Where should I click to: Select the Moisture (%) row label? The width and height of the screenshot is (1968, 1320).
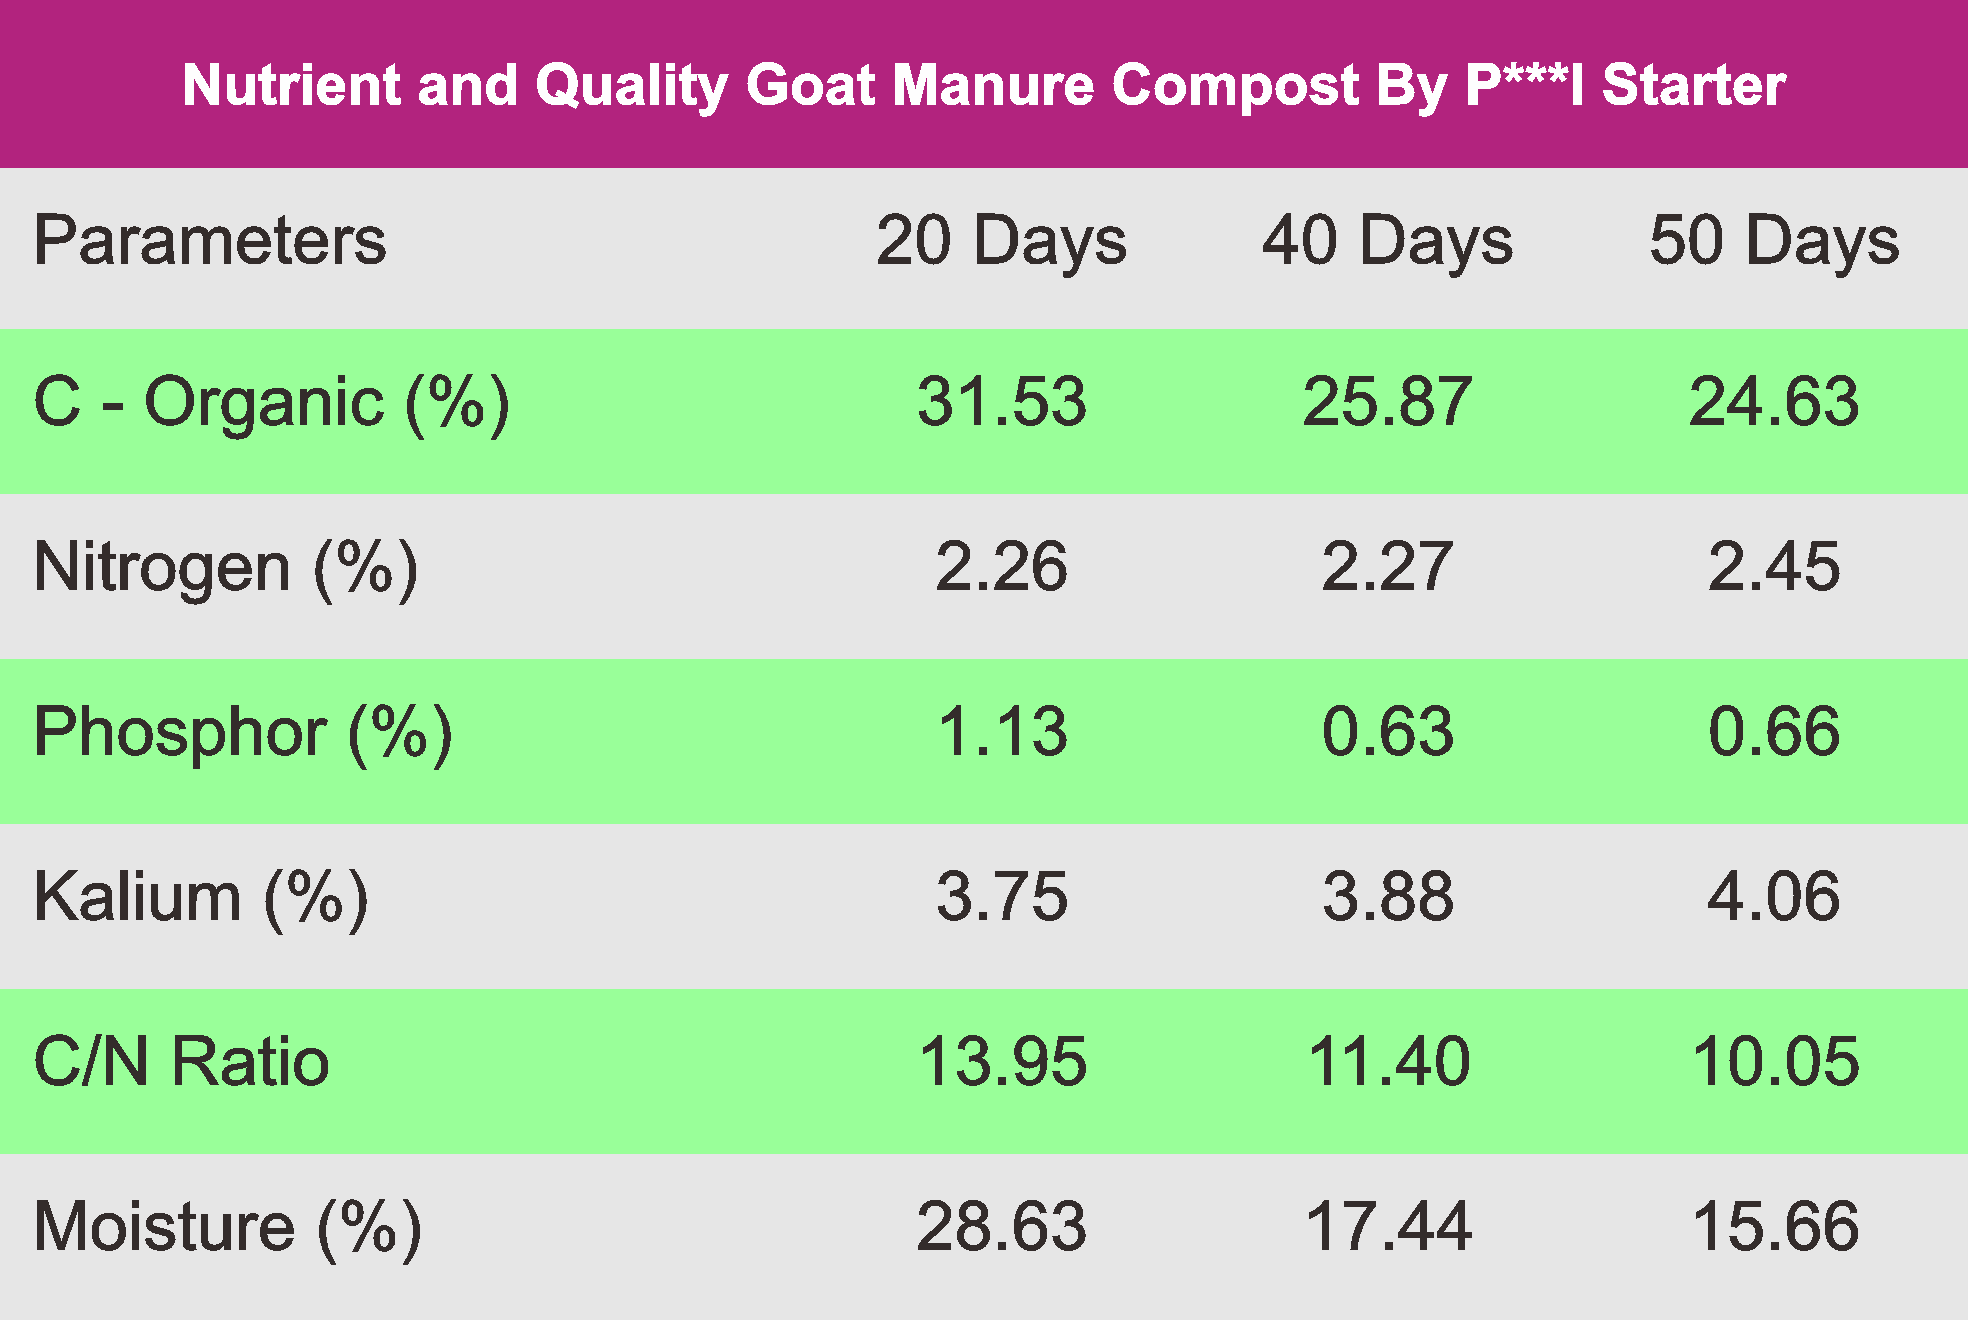pyautogui.click(x=228, y=1227)
